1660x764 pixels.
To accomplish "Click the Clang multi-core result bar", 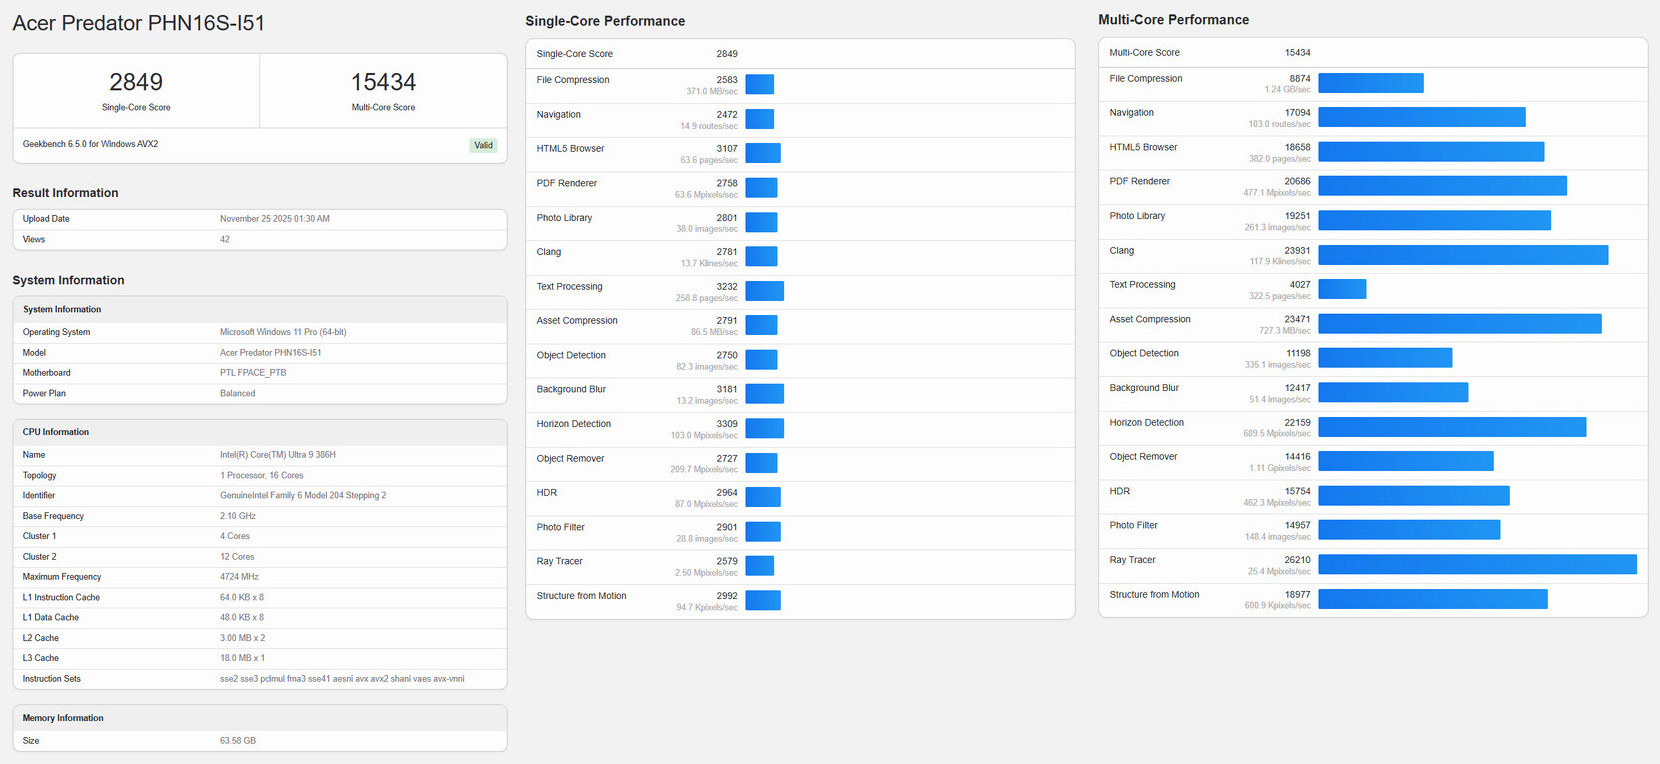I will pyautogui.click(x=1463, y=255).
